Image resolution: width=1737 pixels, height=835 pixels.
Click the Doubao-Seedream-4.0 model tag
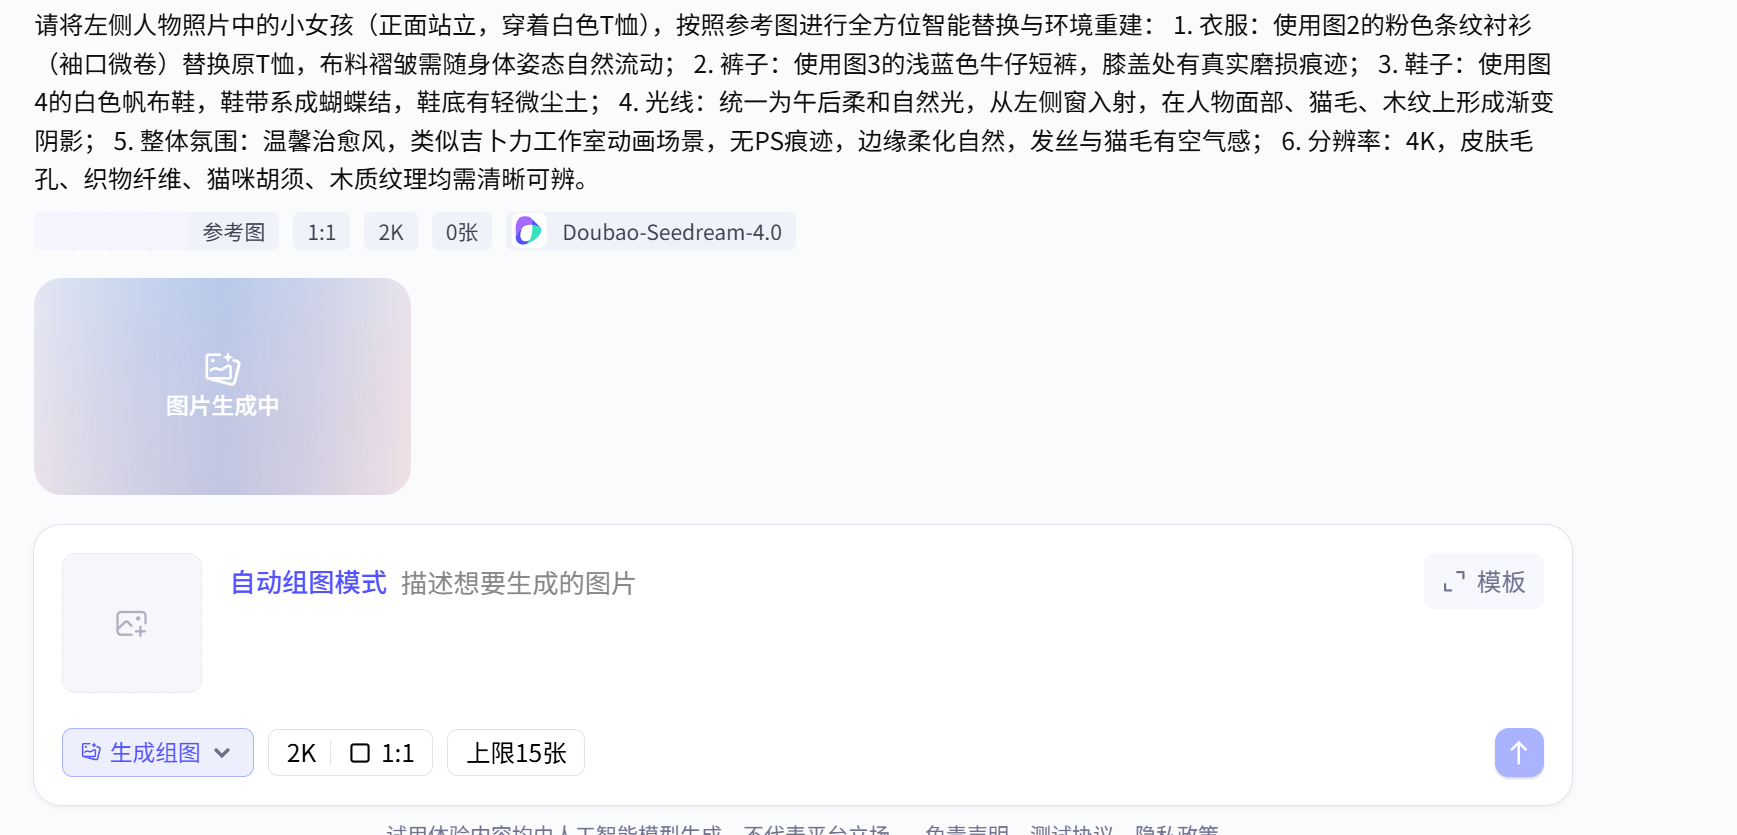(x=651, y=232)
